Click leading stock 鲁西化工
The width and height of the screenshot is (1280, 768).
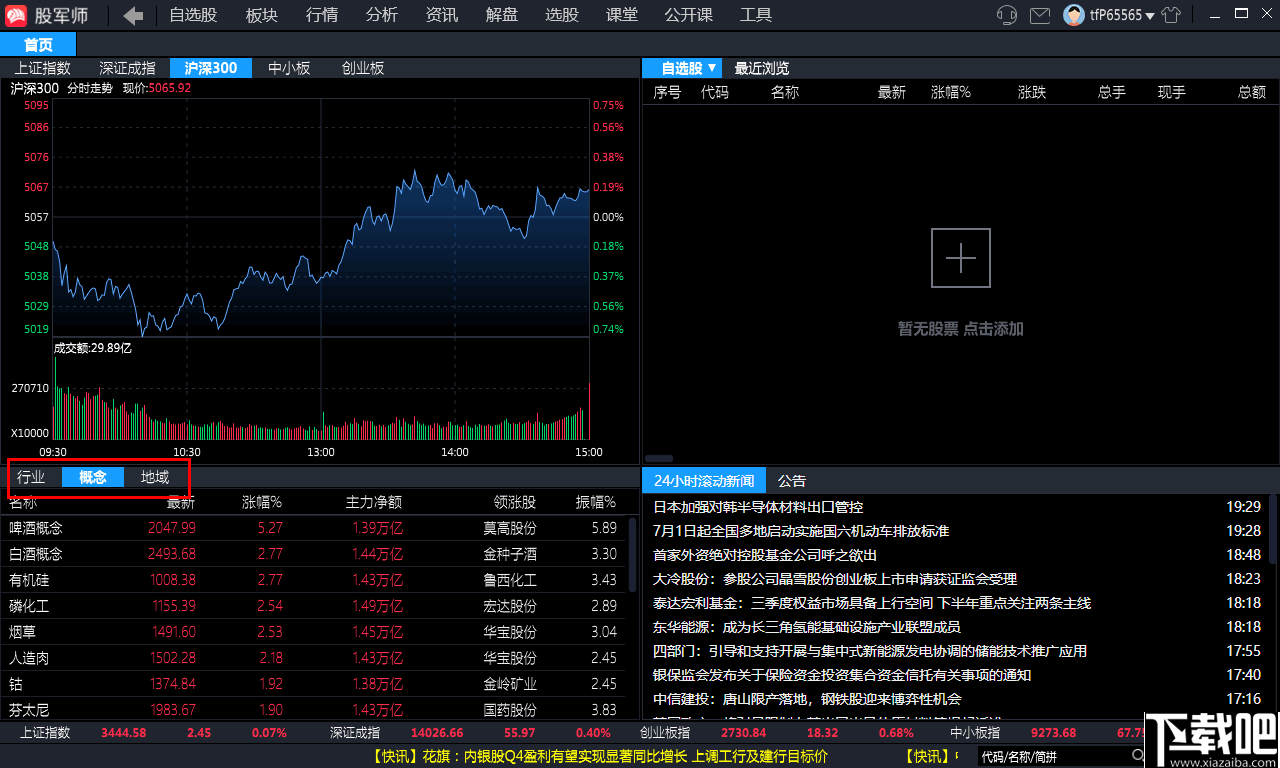coord(510,580)
